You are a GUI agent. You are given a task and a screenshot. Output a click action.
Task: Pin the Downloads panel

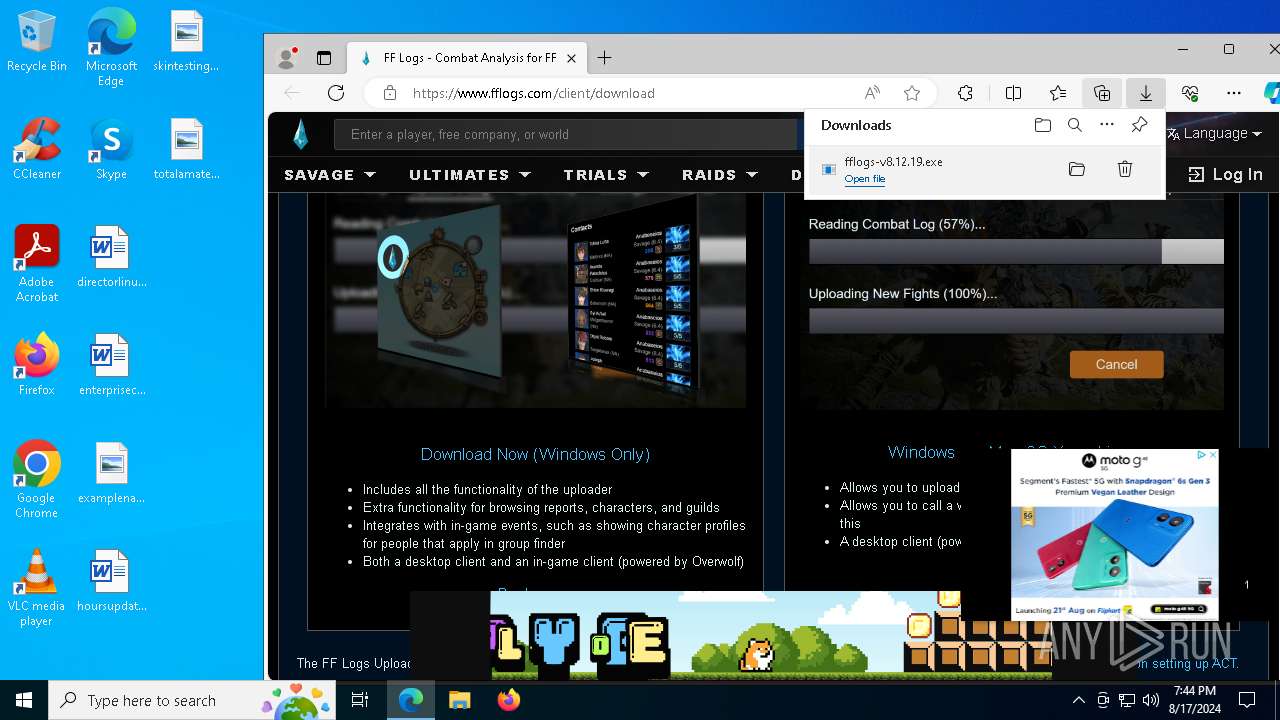pos(1139,125)
